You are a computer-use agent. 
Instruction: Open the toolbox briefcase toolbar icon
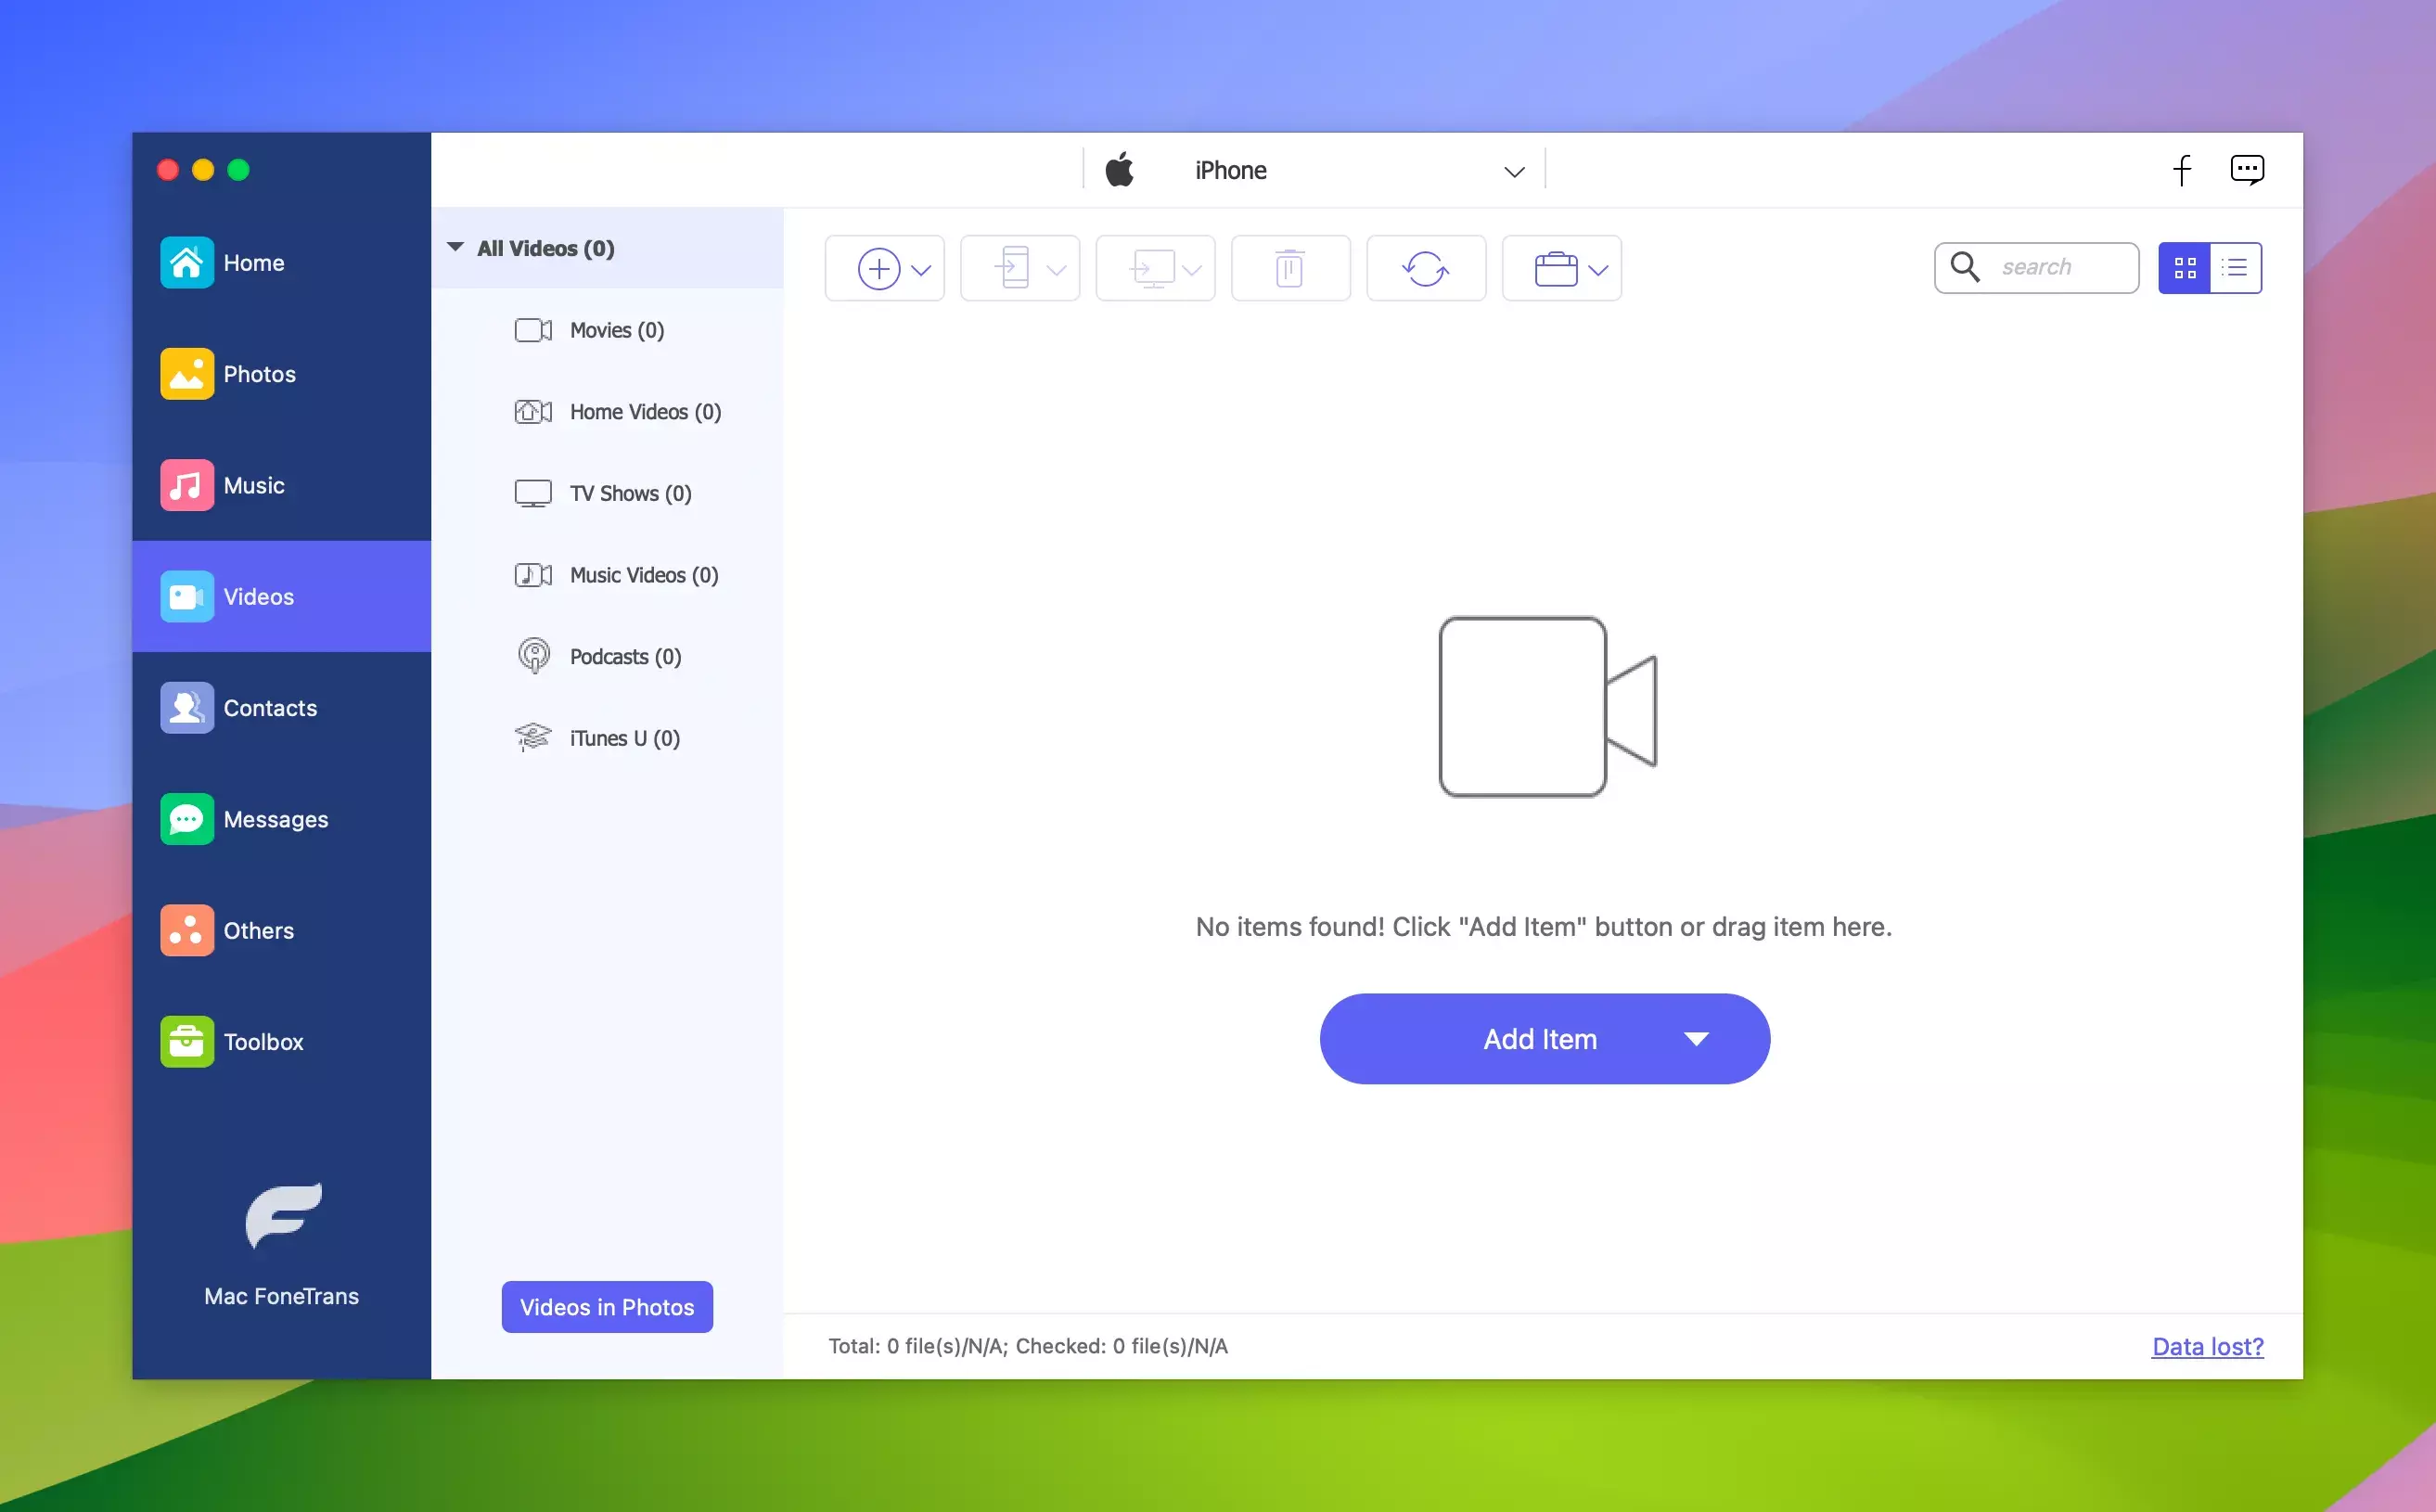1560,268
